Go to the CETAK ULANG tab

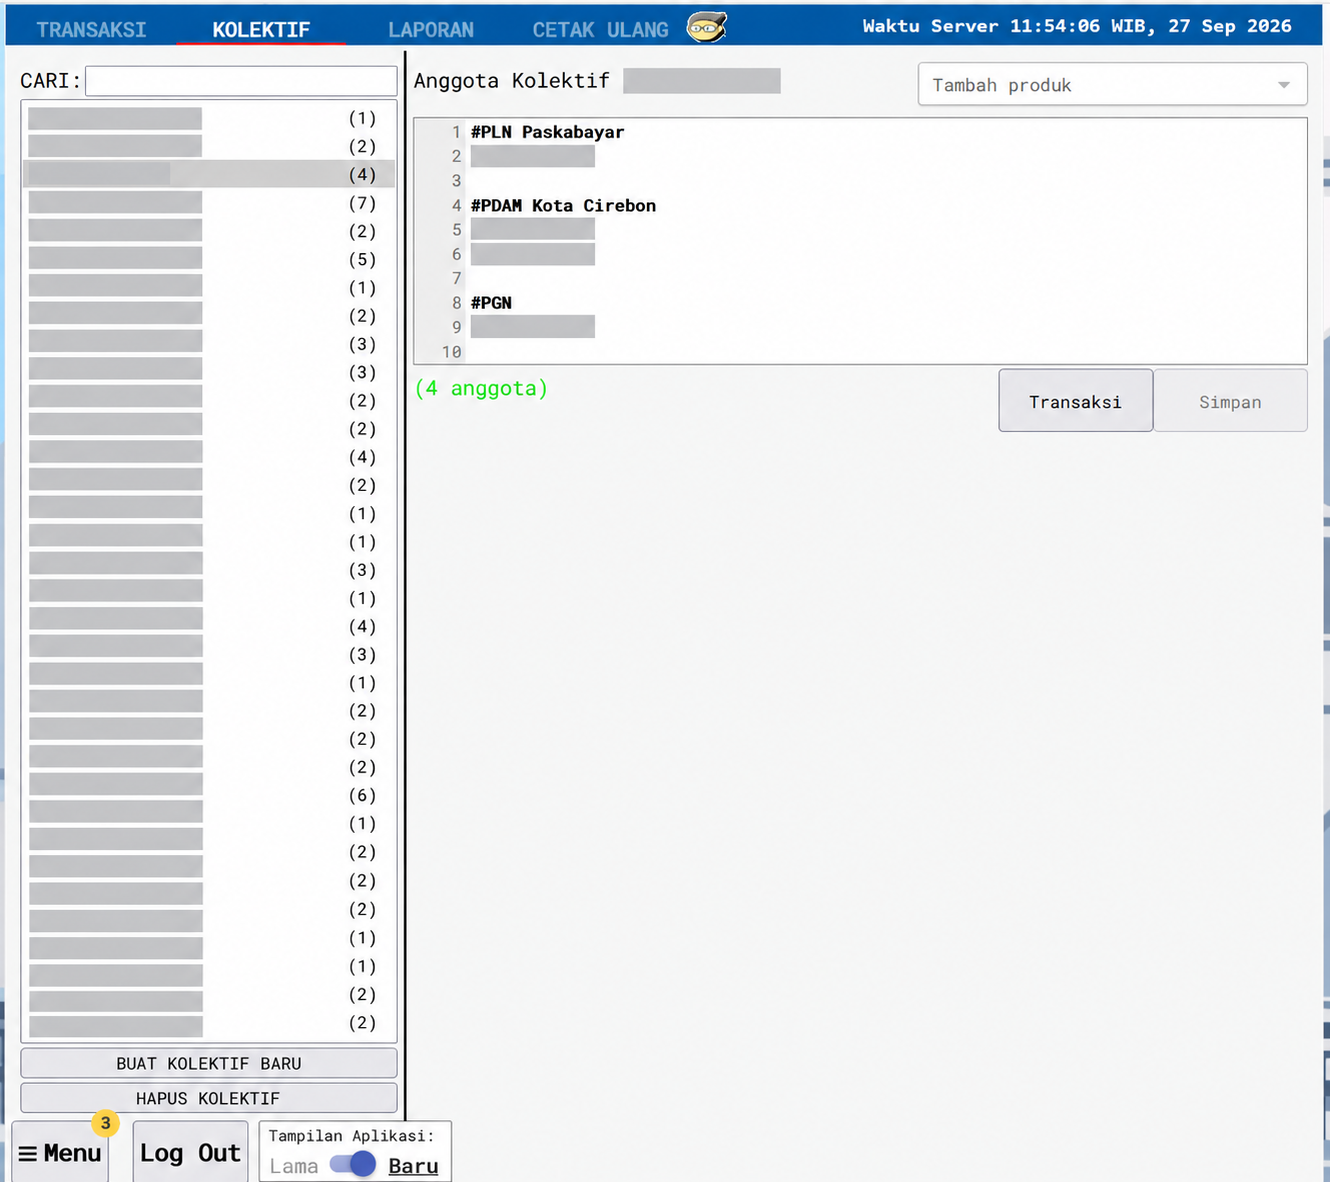click(600, 29)
